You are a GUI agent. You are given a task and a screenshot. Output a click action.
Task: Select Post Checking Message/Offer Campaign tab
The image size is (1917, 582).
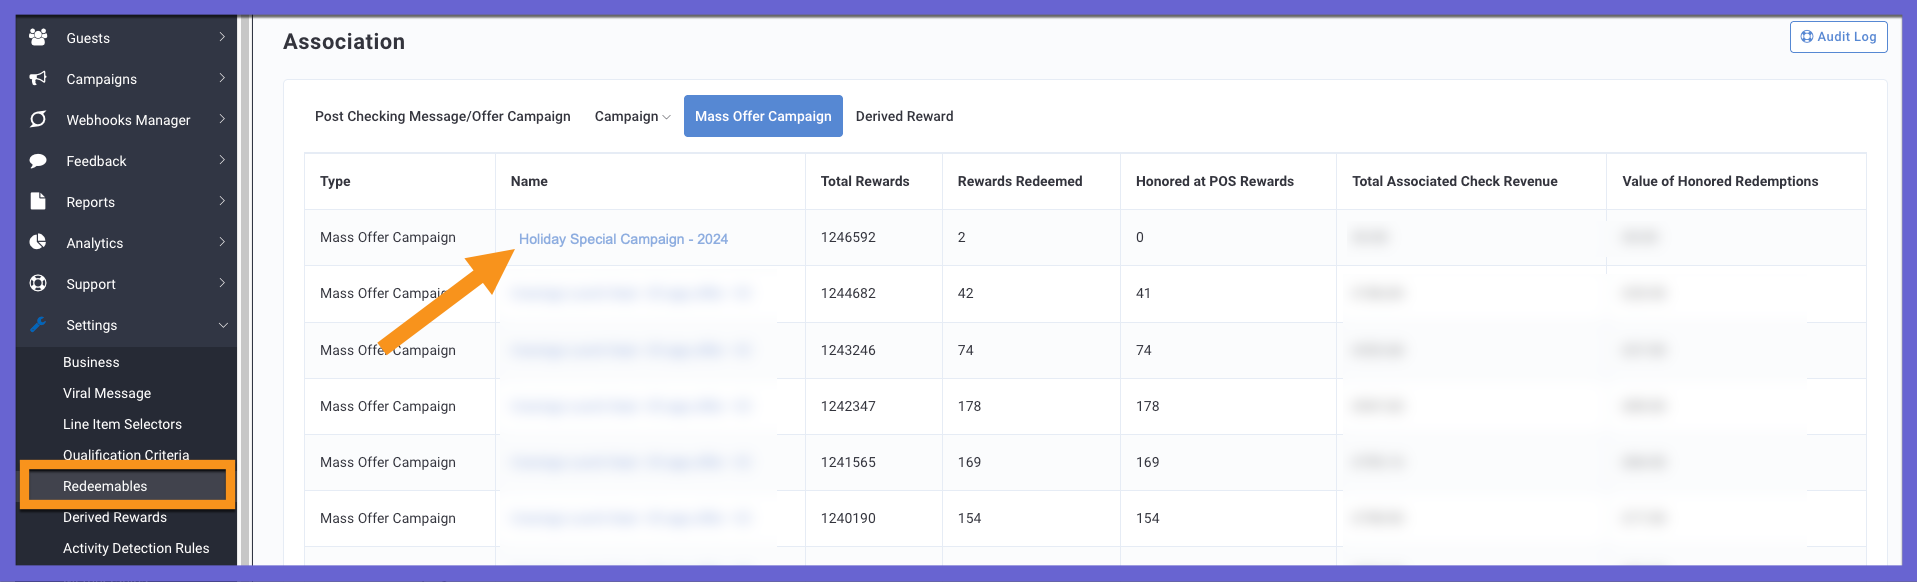(442, 116)
